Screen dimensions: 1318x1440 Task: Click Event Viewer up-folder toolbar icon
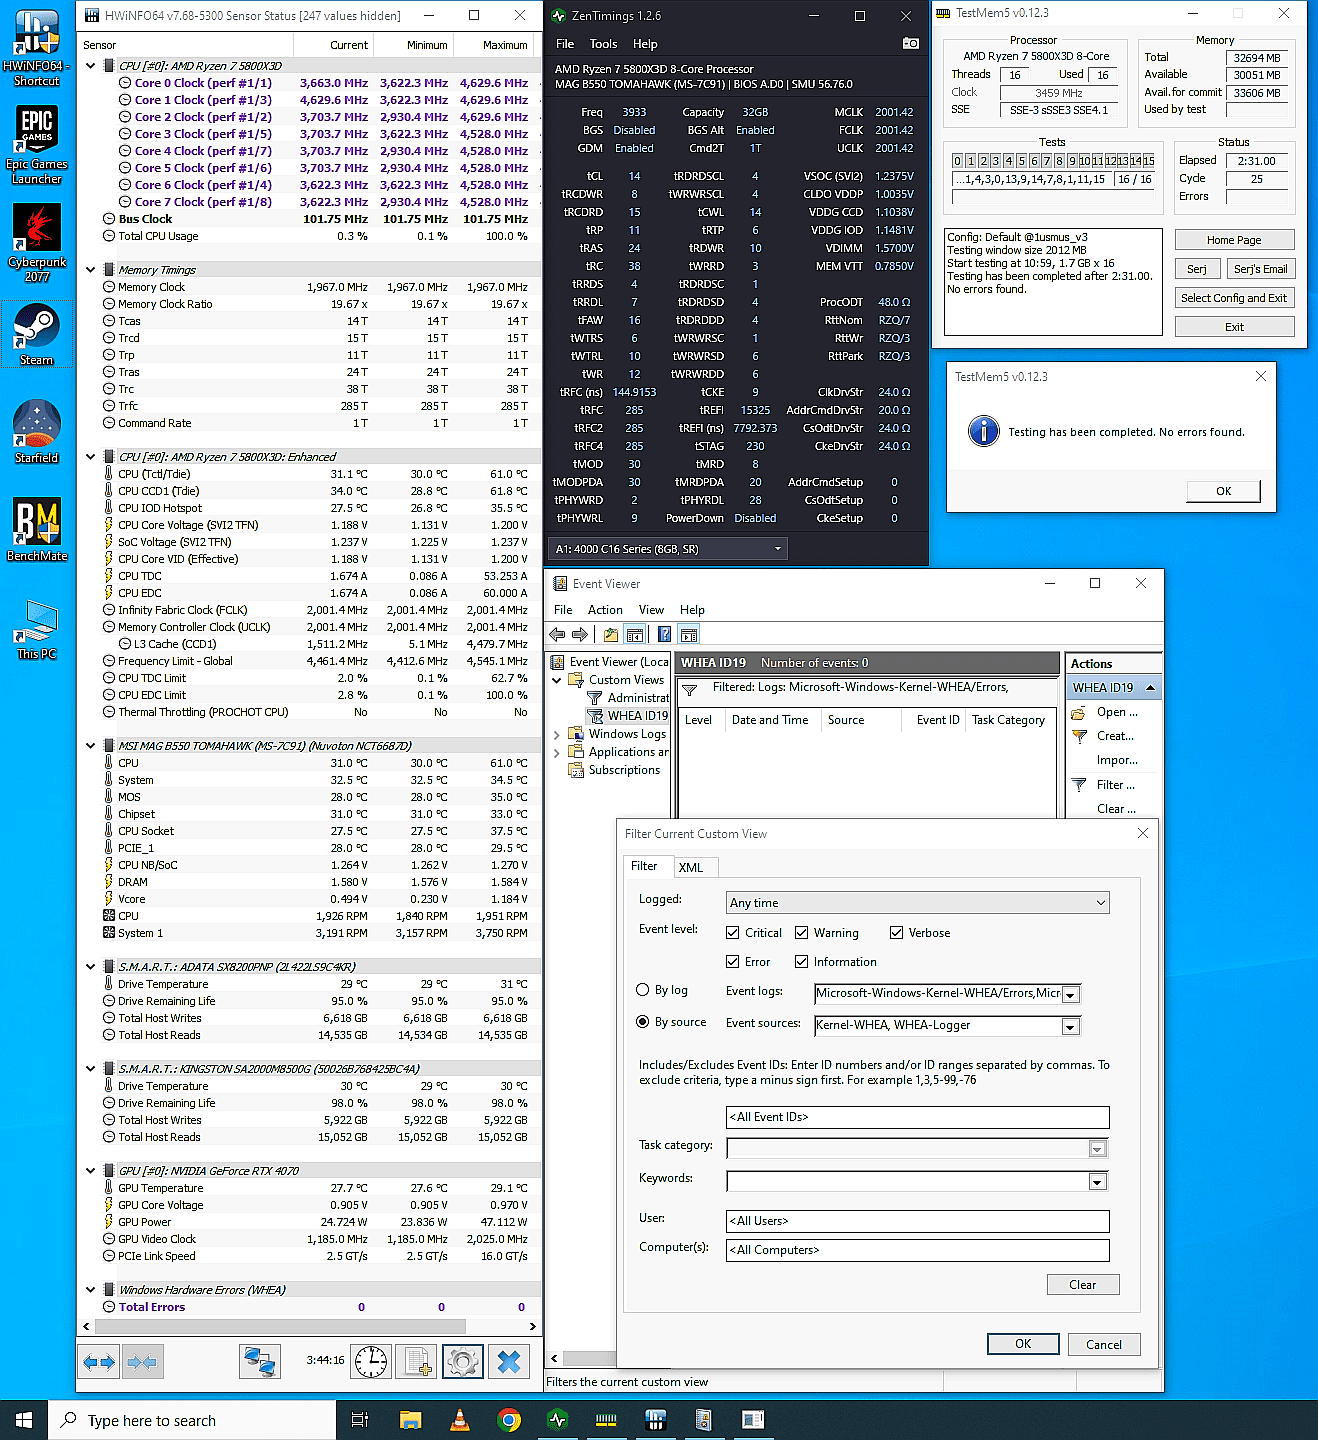click(611, 634)
